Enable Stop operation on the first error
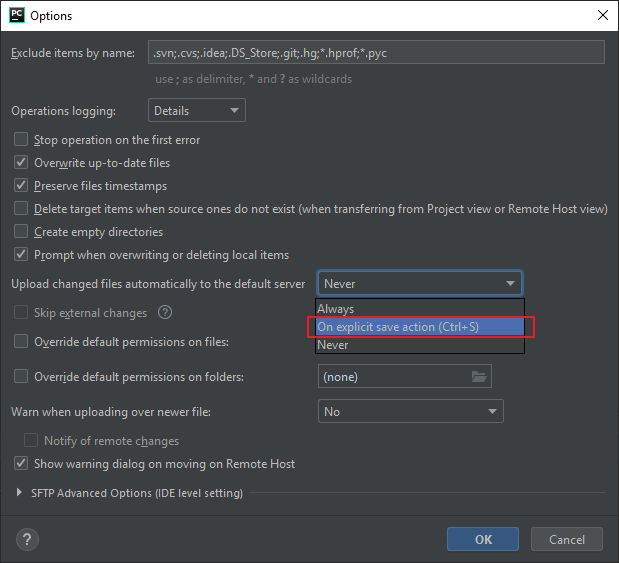The width and height of the screenshot is (619, 563). point(21,139)
